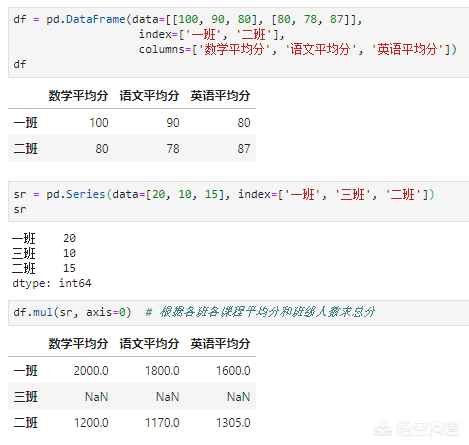The height and width of the screenshot is (445, 469).
Task: Click the 英语平均分 header in result table
Action: click(x=220, y=344)
